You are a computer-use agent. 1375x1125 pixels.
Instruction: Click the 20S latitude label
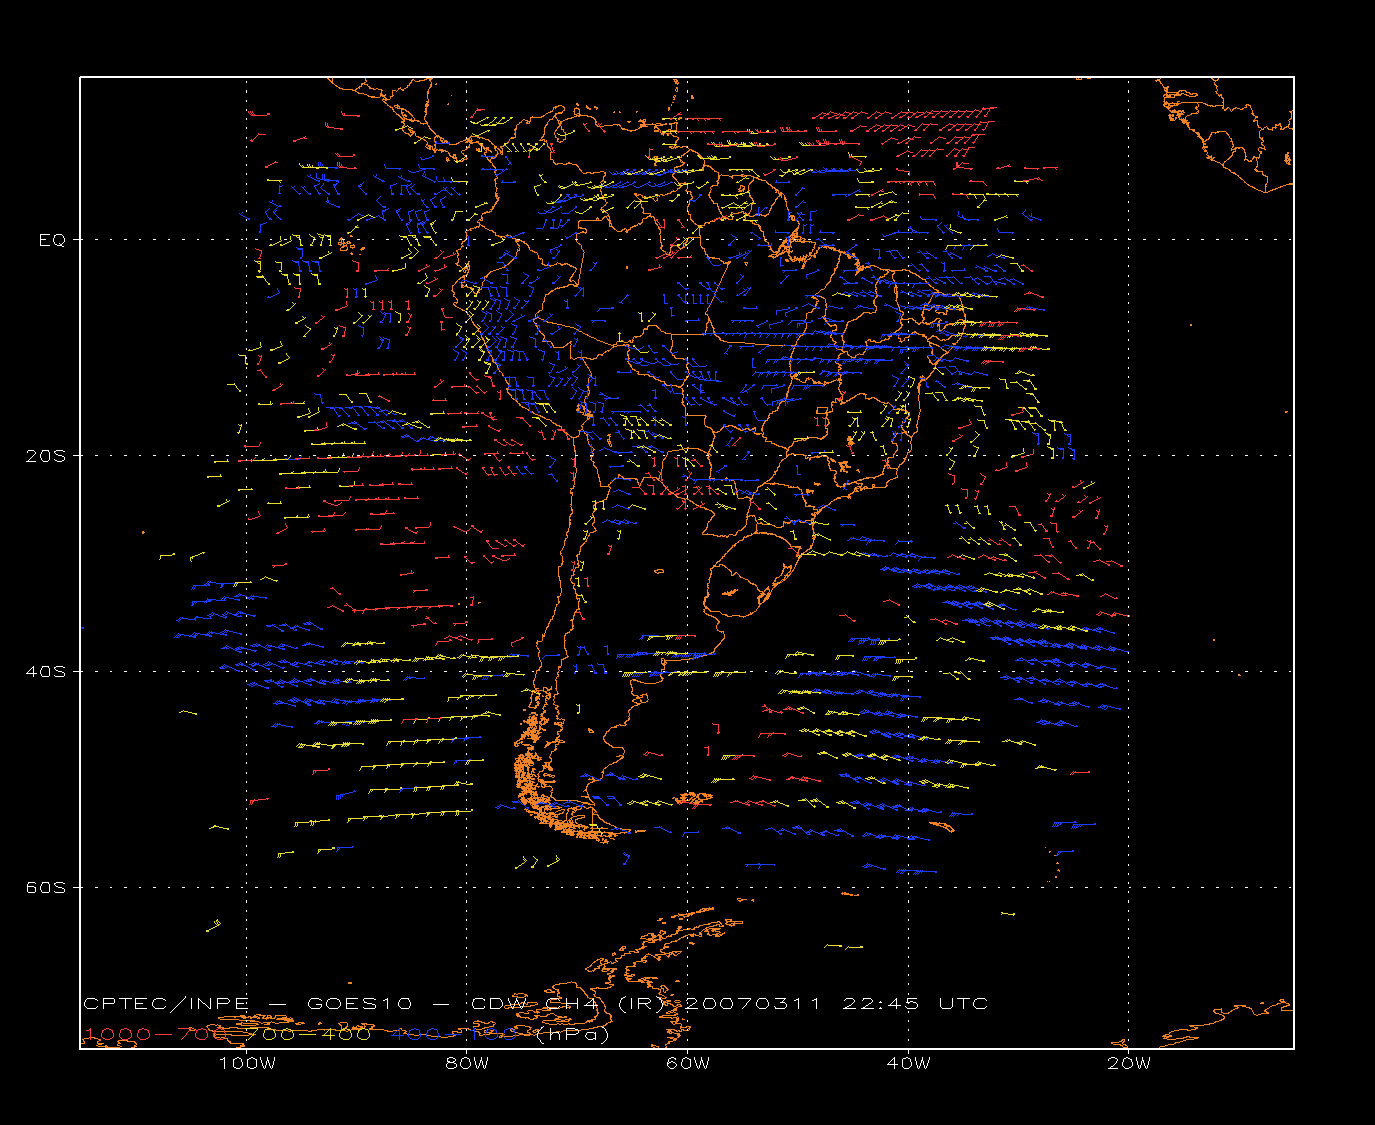[x=45, y=456]
